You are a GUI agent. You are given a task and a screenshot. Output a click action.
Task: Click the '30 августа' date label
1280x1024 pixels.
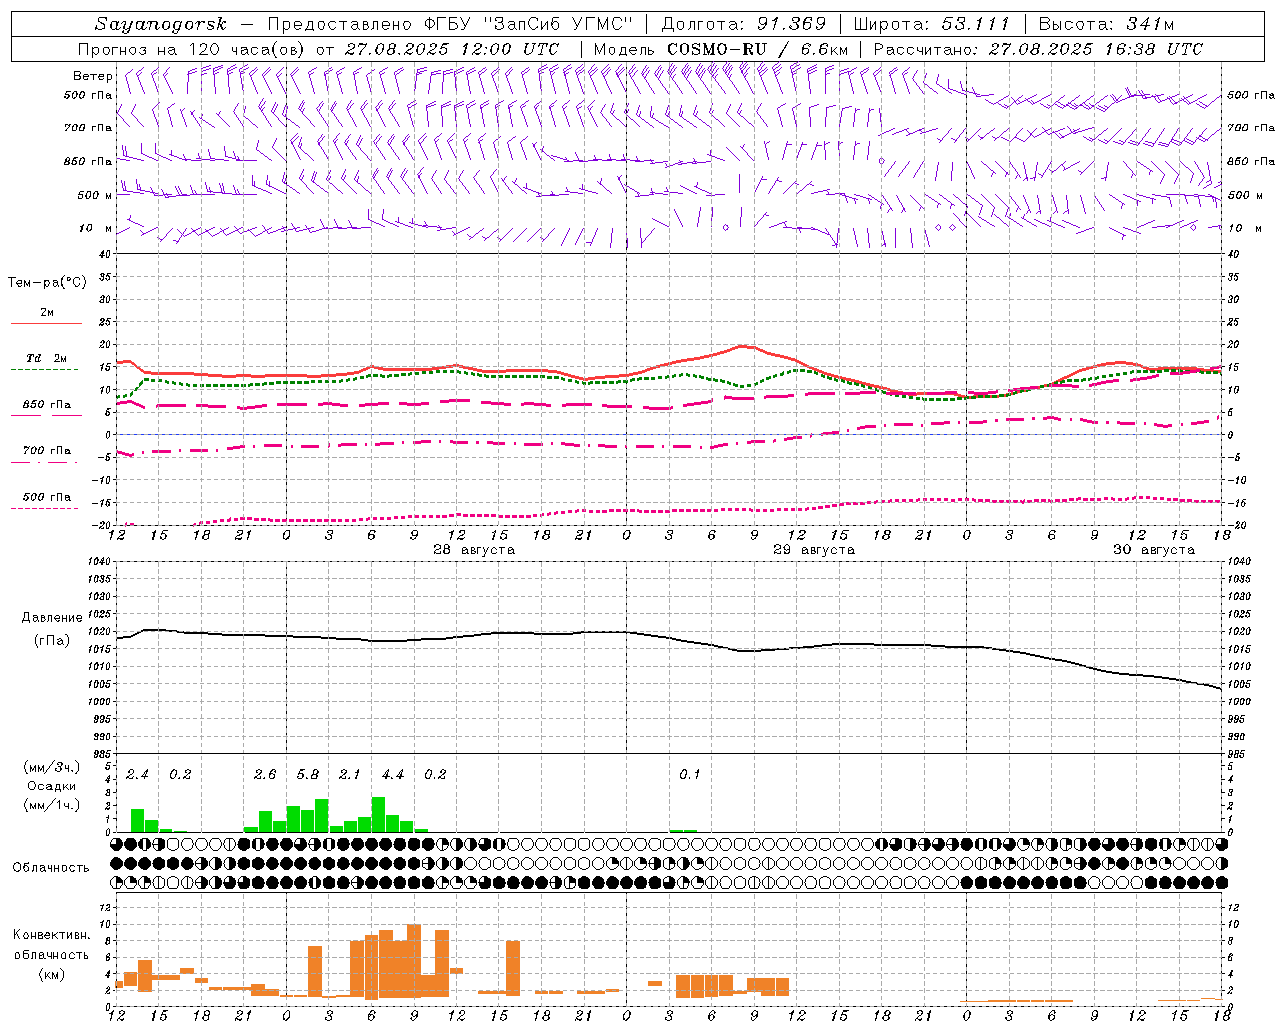coord(1154,550)
